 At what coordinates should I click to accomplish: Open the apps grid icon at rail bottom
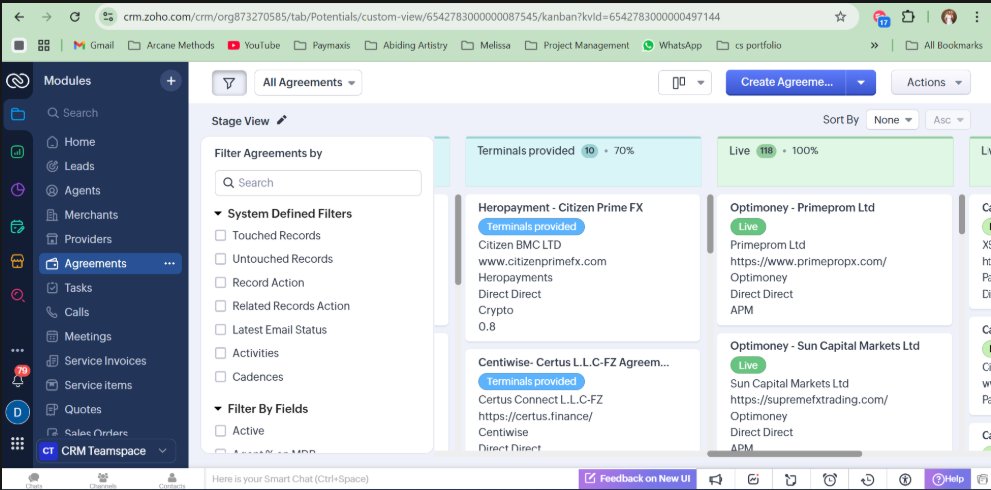(18, 444)
